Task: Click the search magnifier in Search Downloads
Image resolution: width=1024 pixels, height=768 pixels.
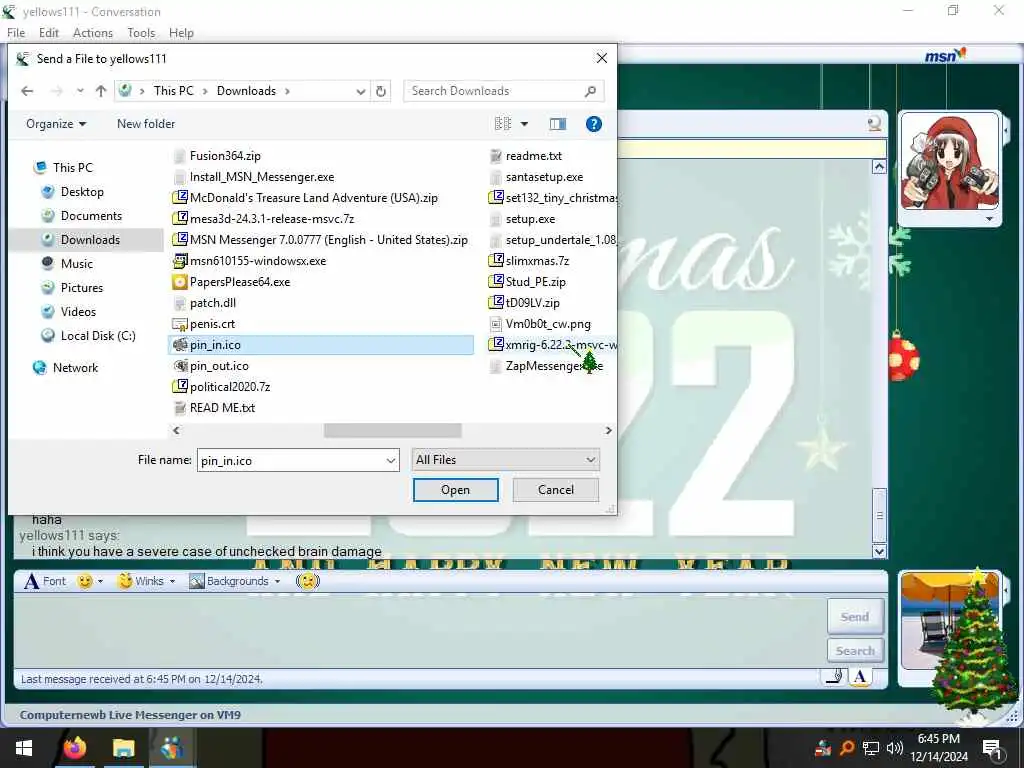Action: click(x=590, y=91)
